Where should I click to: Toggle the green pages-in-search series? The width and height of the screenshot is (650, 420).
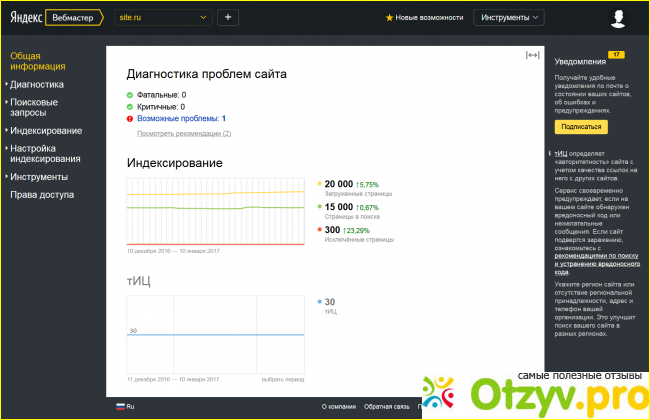click(x=319, y=206)
